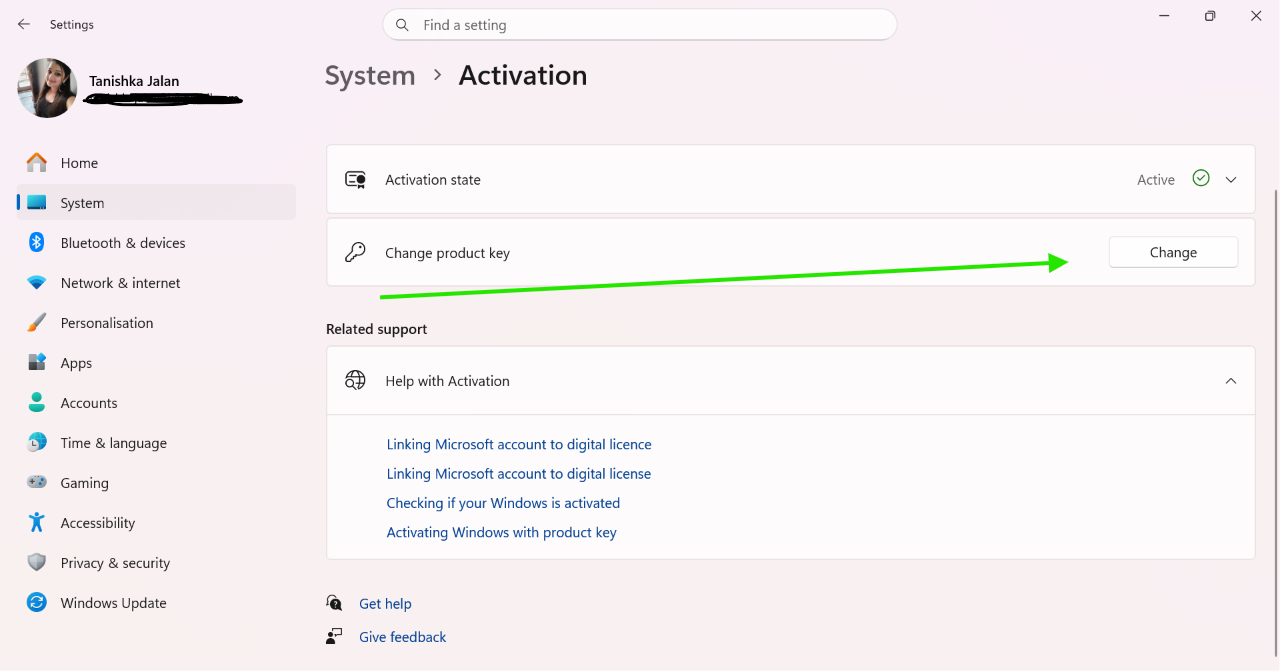The height and width of the screenshot is (671, 1280).
Task: Click the Active status text
Action: click(x=1156, y=180)
